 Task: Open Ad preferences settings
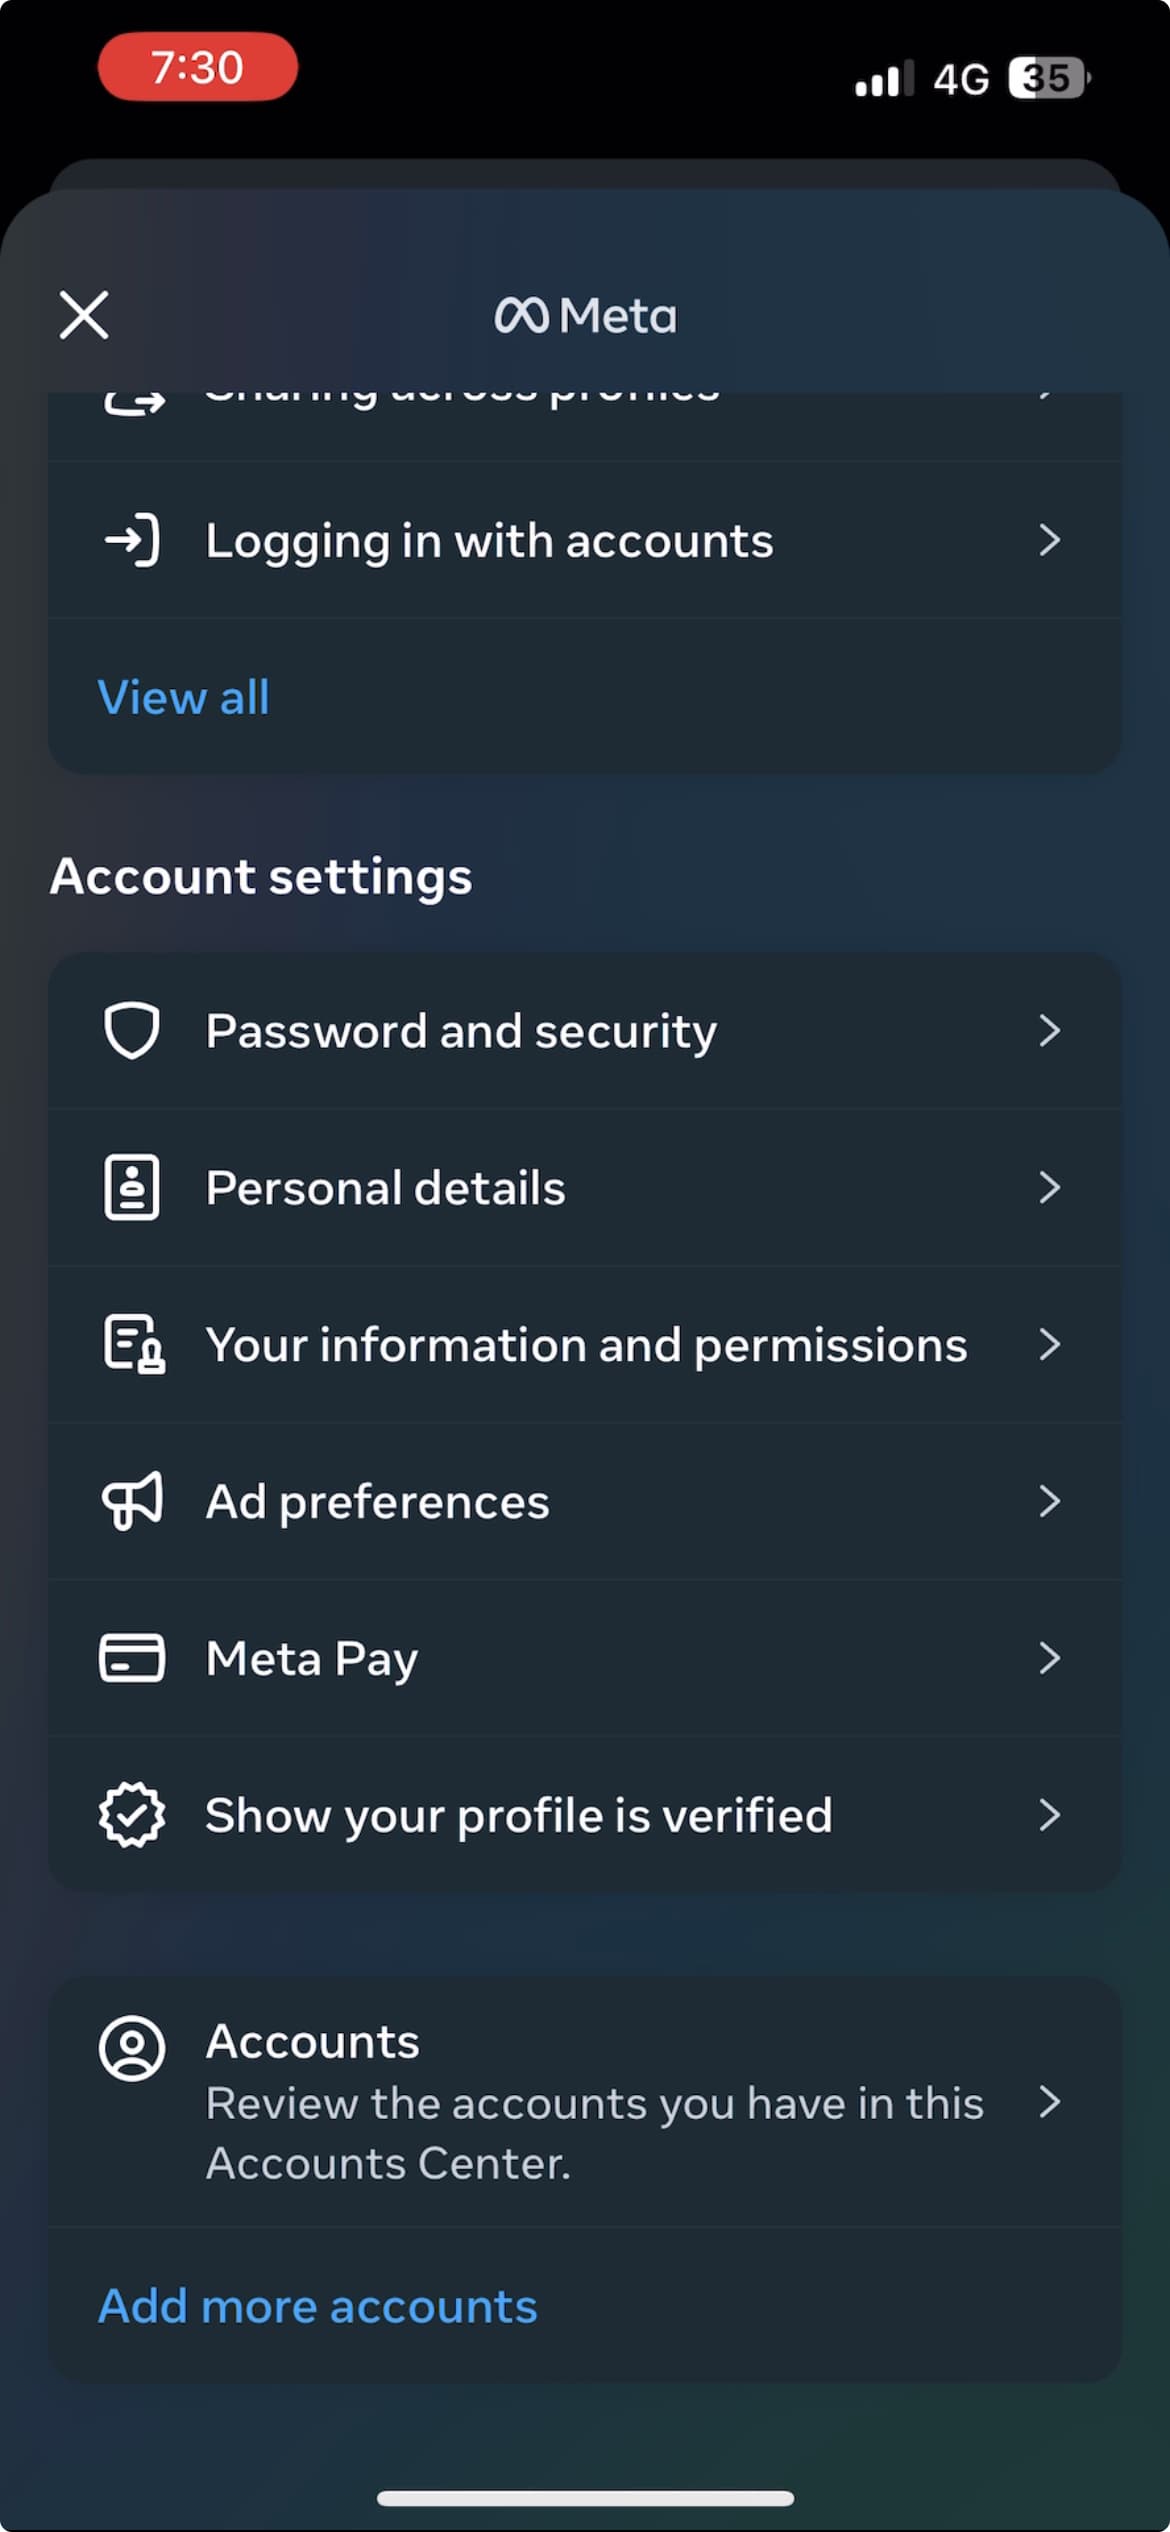point(377,1501)
